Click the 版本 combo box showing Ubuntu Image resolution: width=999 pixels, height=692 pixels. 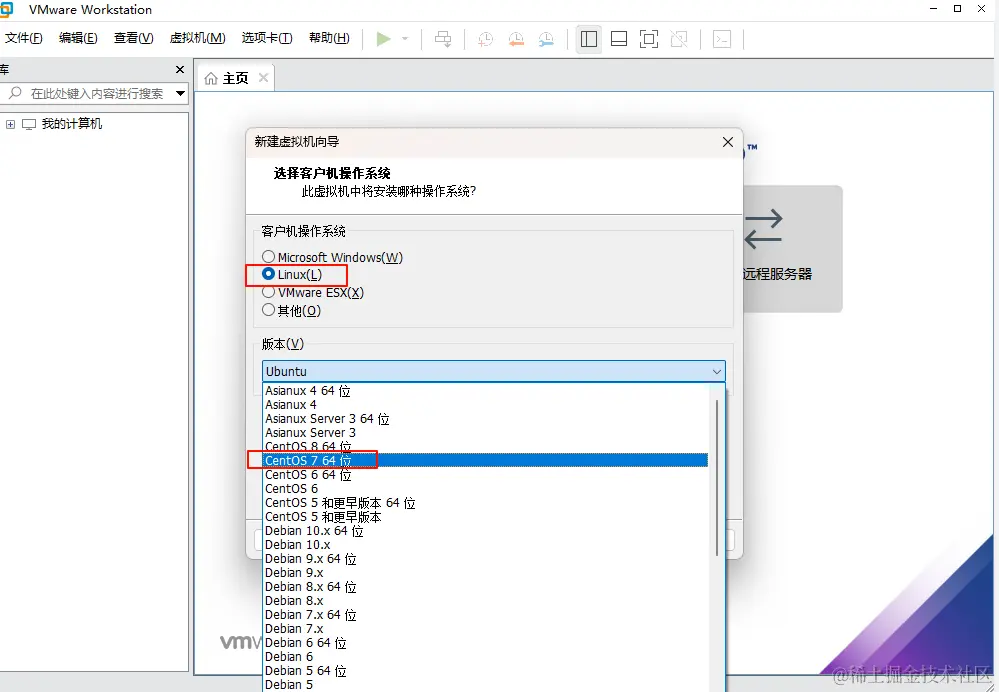[x=494, y=371]
